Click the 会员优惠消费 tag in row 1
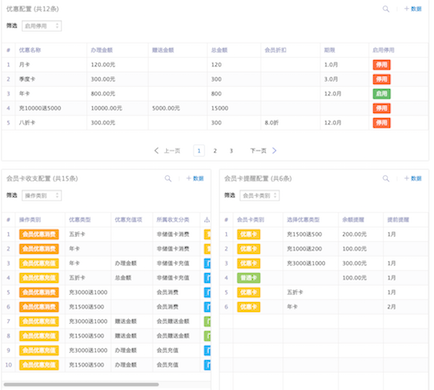Viewport: 434px width, 390px height. point(39,234)
